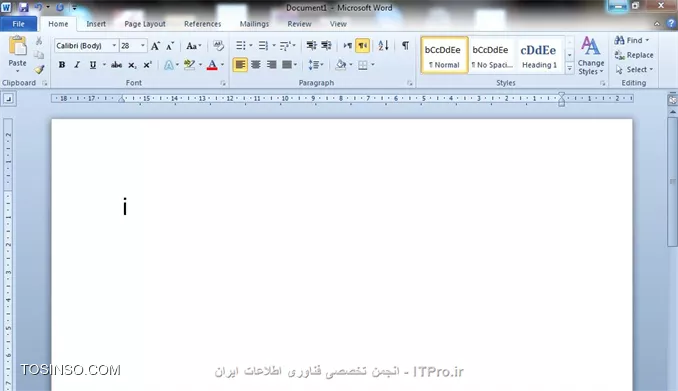The width and height of the screenshot is (678, 391).
Task: Open the File tab
Action: coord(18,24)
